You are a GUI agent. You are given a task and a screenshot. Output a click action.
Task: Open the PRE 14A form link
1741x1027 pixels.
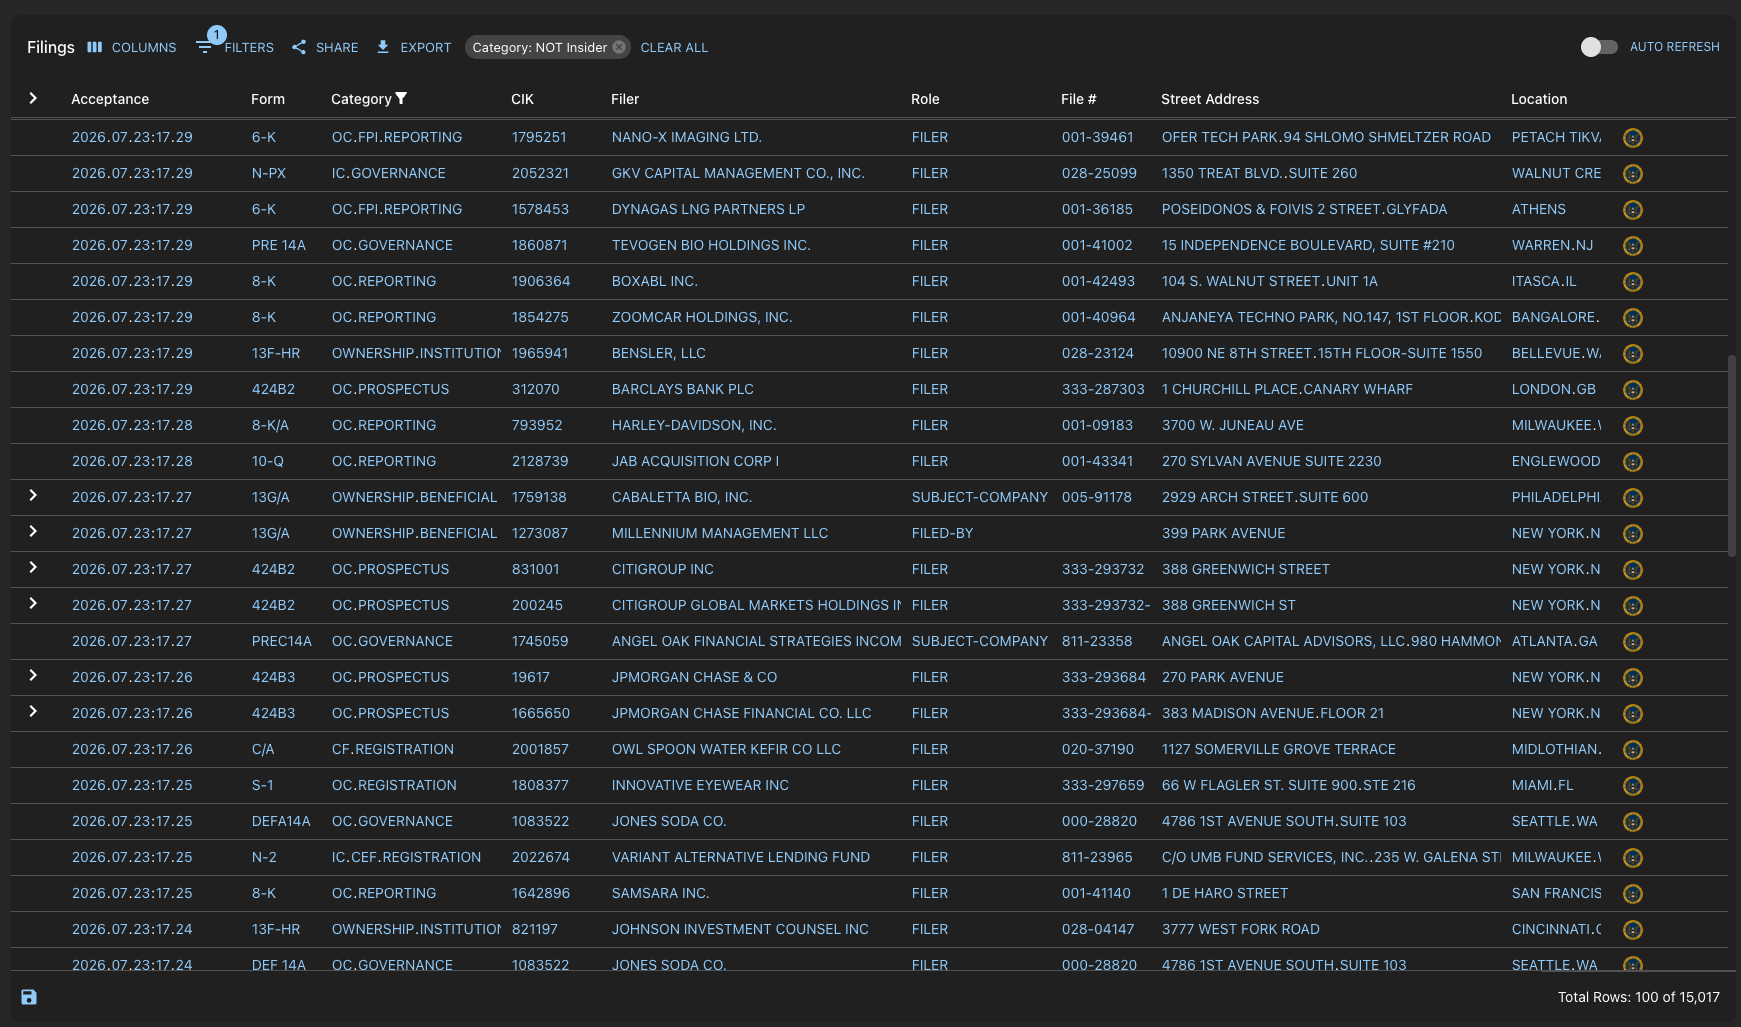279,245
